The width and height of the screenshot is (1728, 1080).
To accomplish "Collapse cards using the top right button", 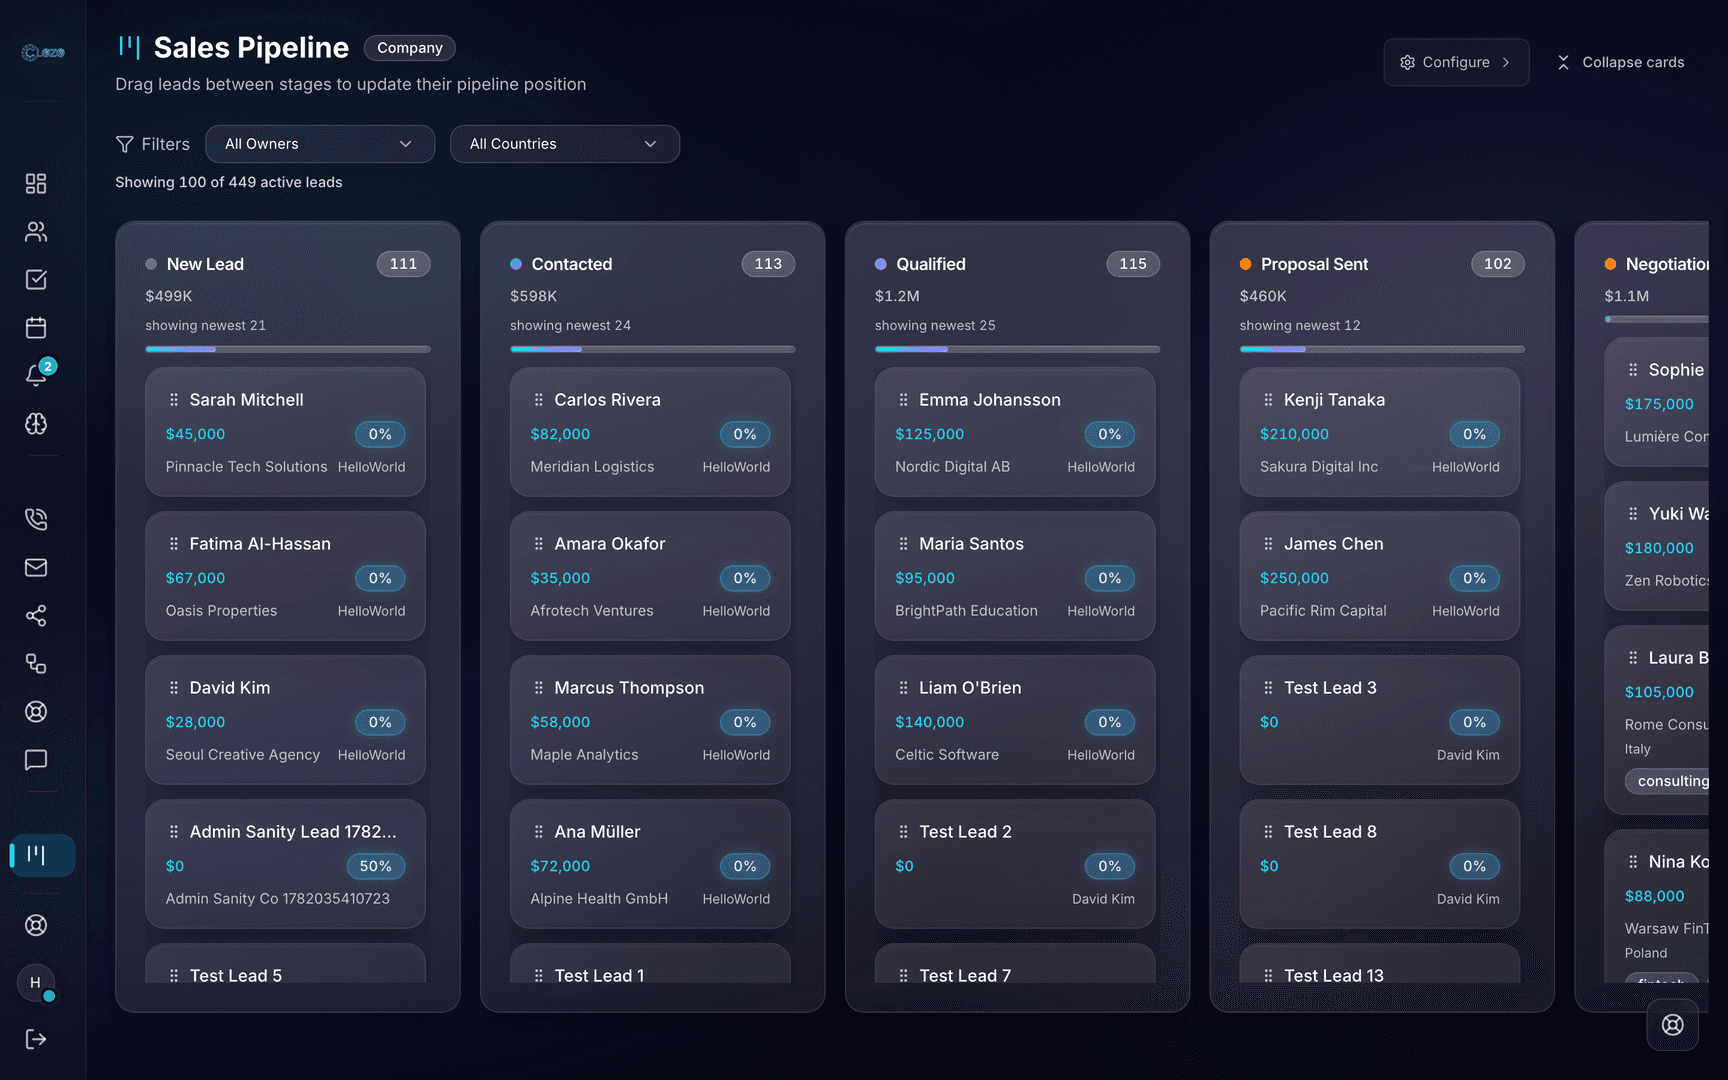I will tap(1620, 62).
